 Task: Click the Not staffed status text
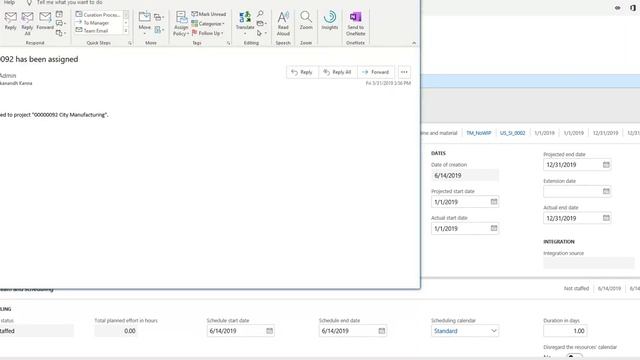click(576, 288)
